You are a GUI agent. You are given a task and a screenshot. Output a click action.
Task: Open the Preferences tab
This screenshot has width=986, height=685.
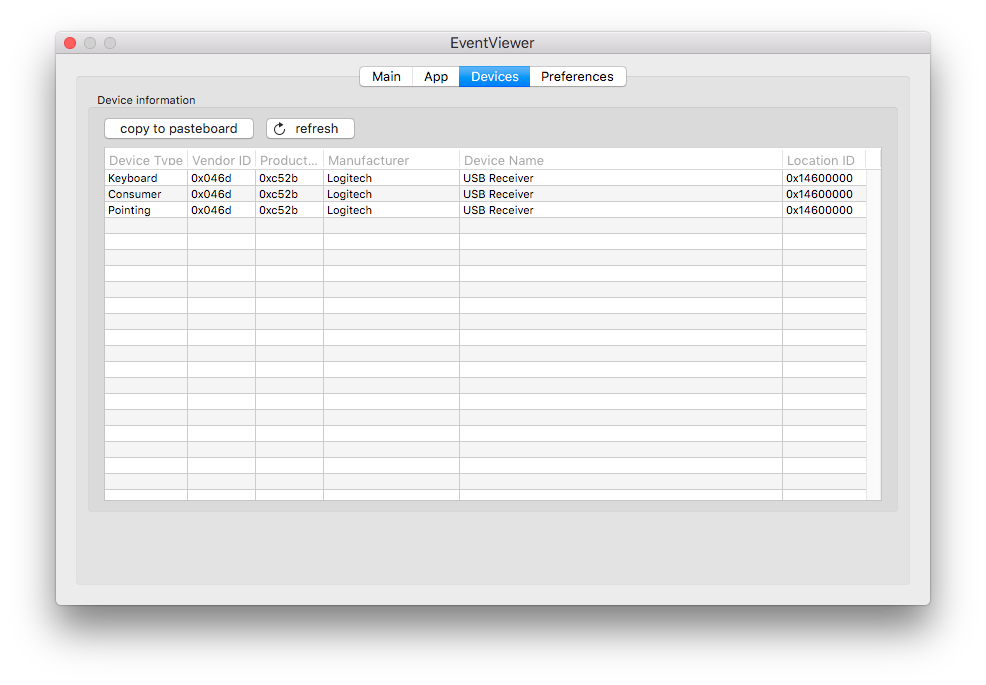tap(577, 77)
